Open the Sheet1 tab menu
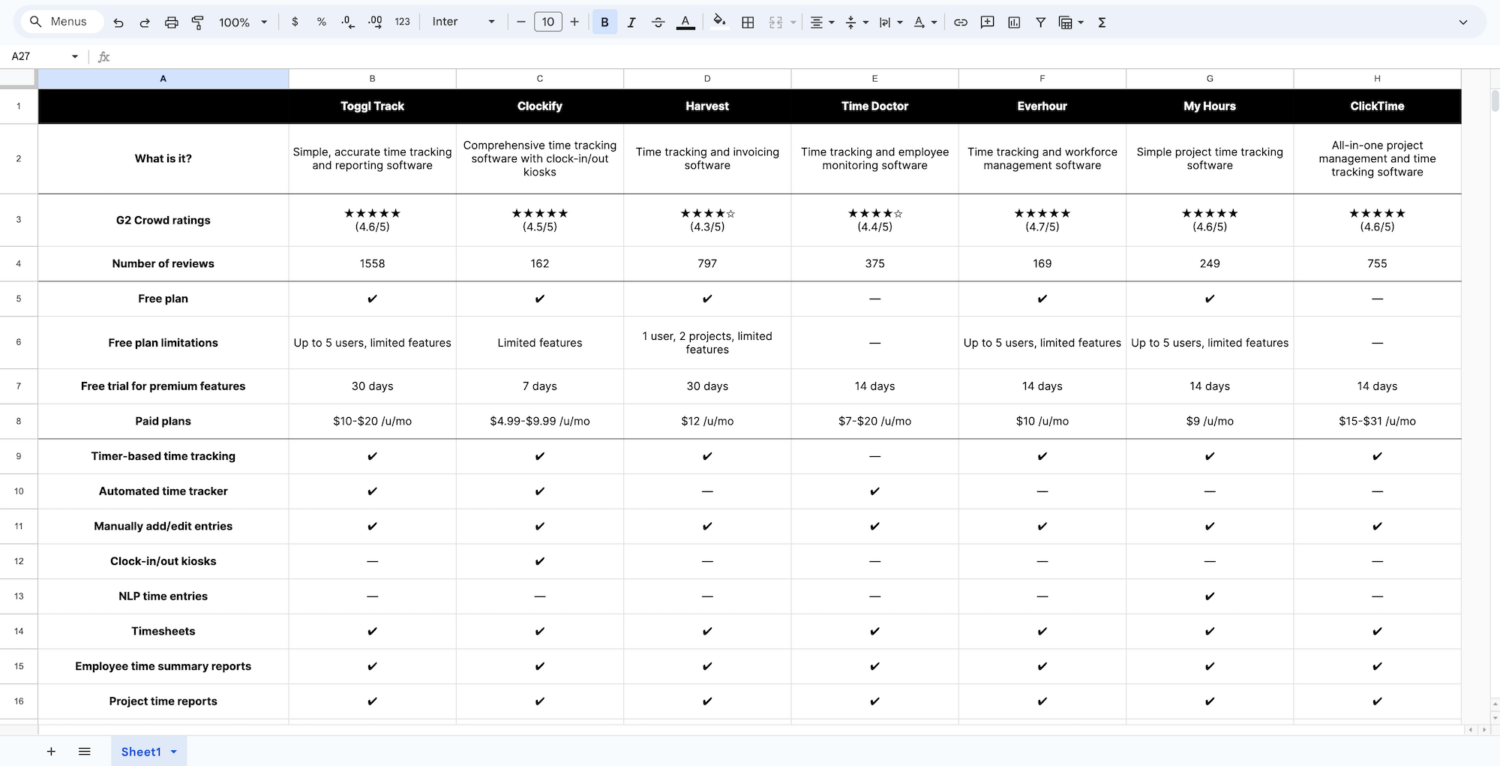This screenshot has height=766, width=1500. coord(171,751)
